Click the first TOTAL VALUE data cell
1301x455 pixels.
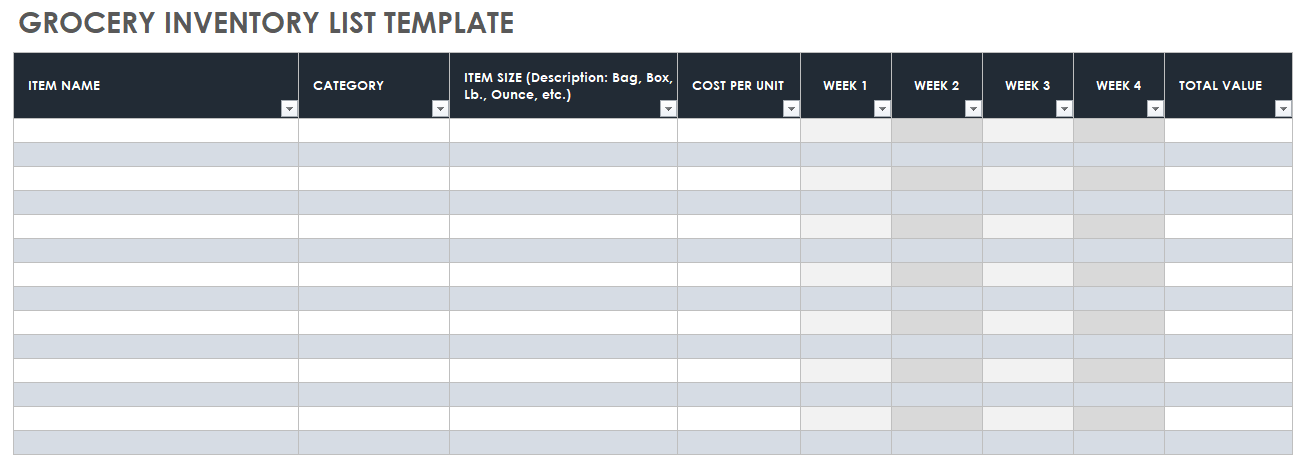(x=1227, y=131)
